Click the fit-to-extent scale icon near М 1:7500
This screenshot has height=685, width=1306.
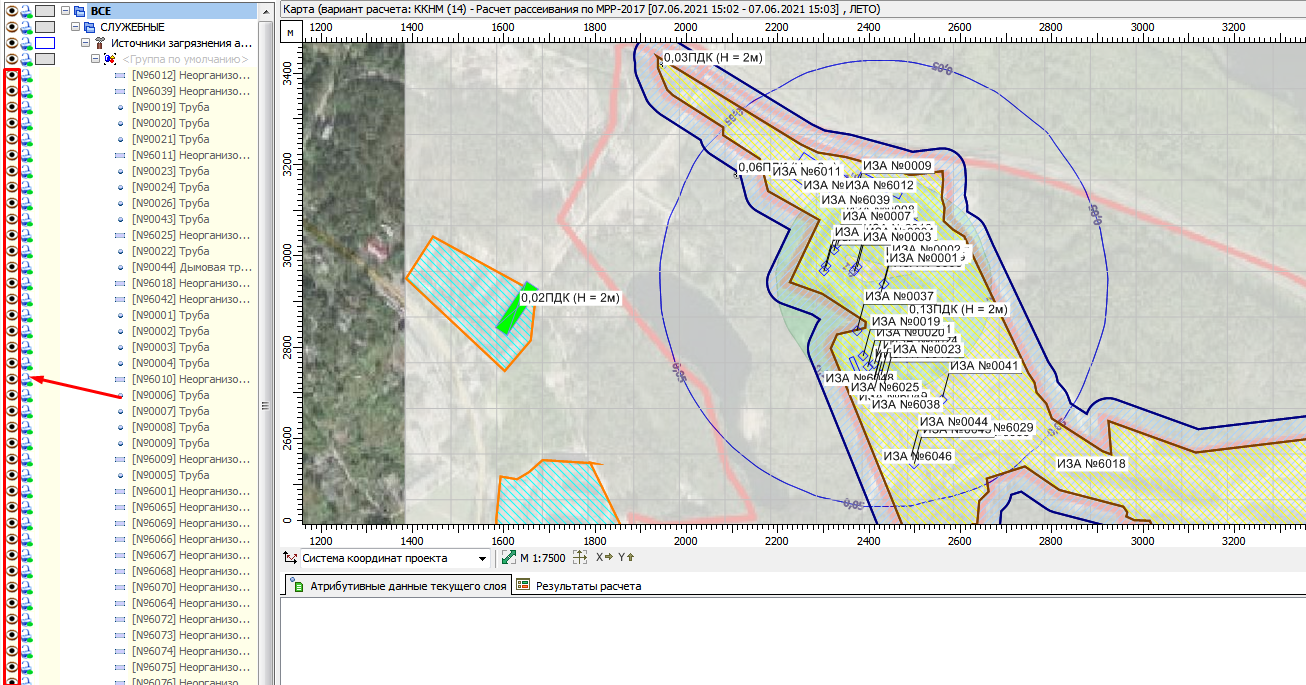point(509,558)
